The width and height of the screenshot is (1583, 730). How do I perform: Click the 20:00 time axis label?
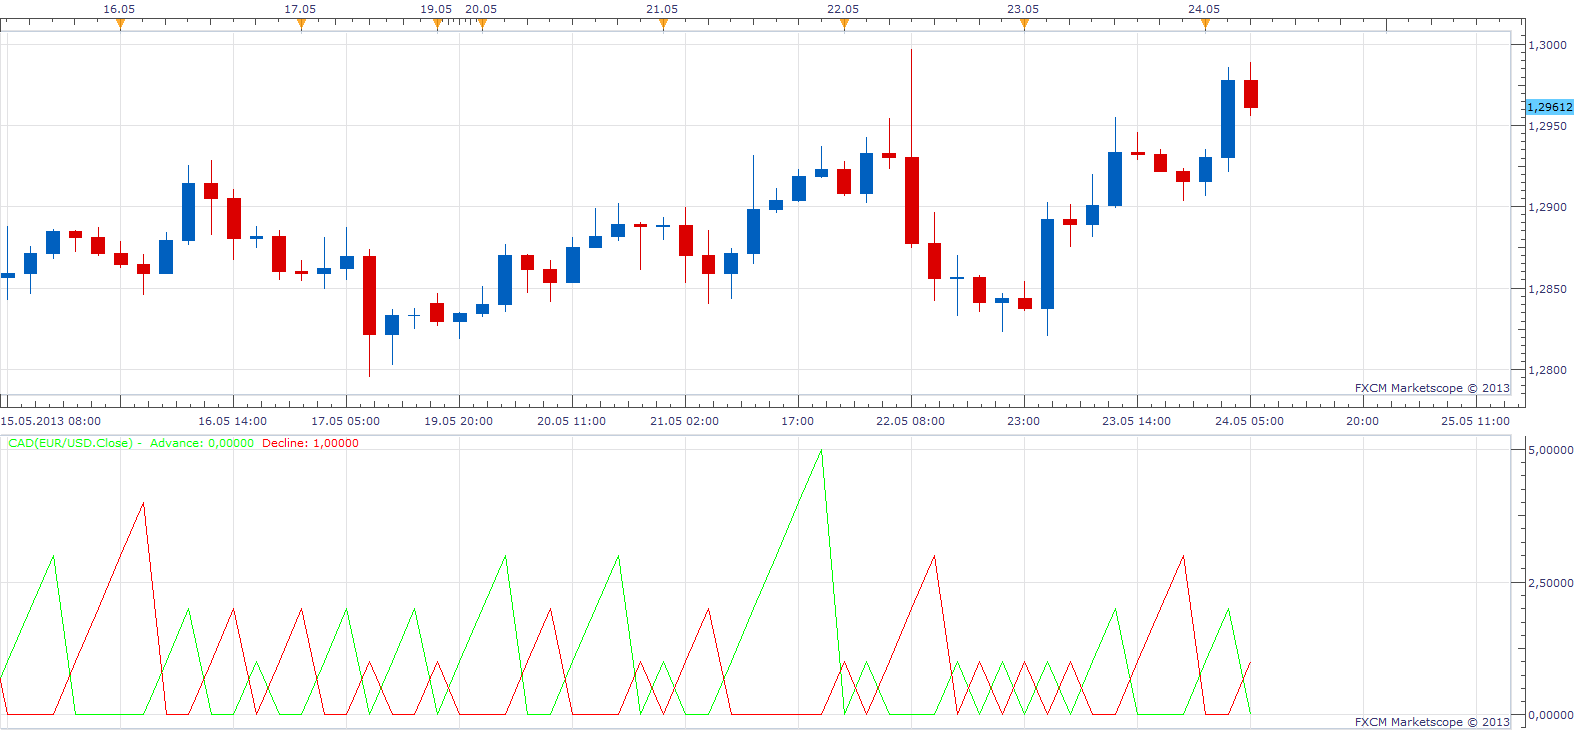pos(1363,421)
